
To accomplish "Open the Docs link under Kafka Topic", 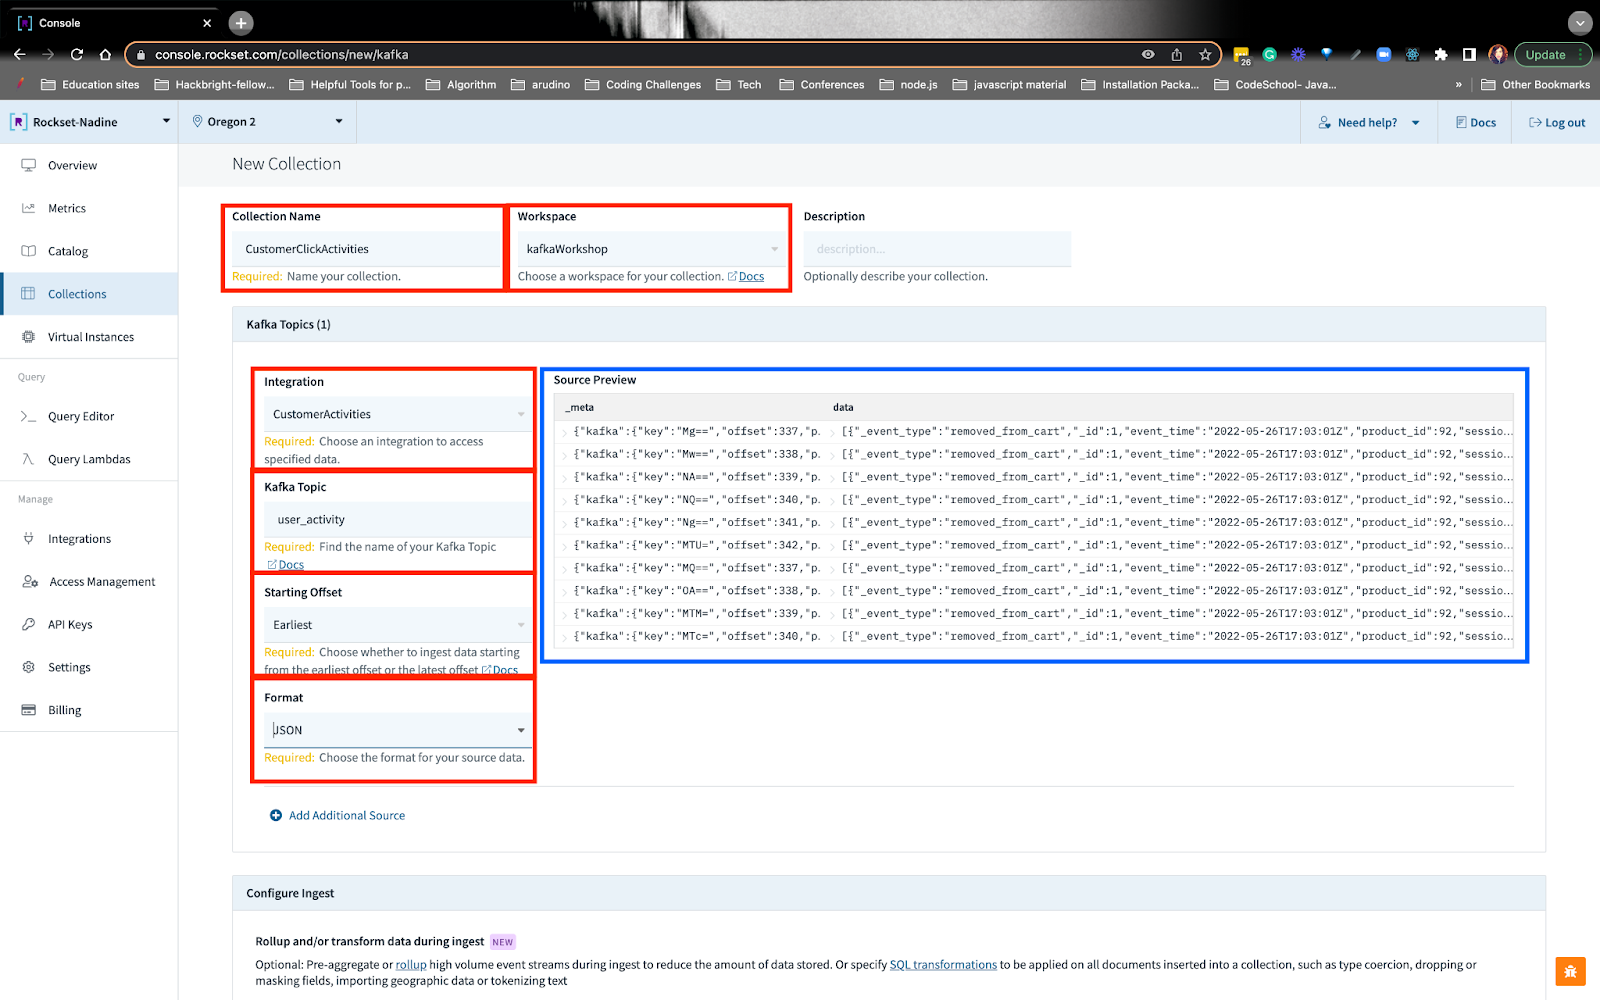I will (290, 565).
